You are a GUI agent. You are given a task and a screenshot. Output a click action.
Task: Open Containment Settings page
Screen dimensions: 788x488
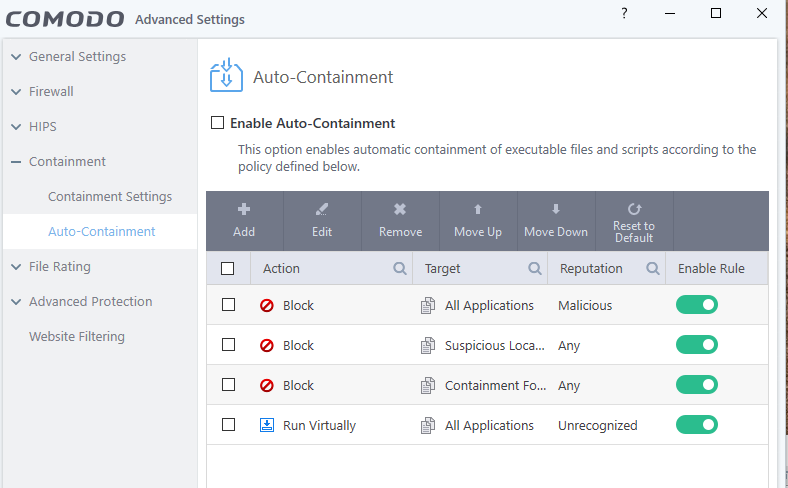tap(110, 197)
